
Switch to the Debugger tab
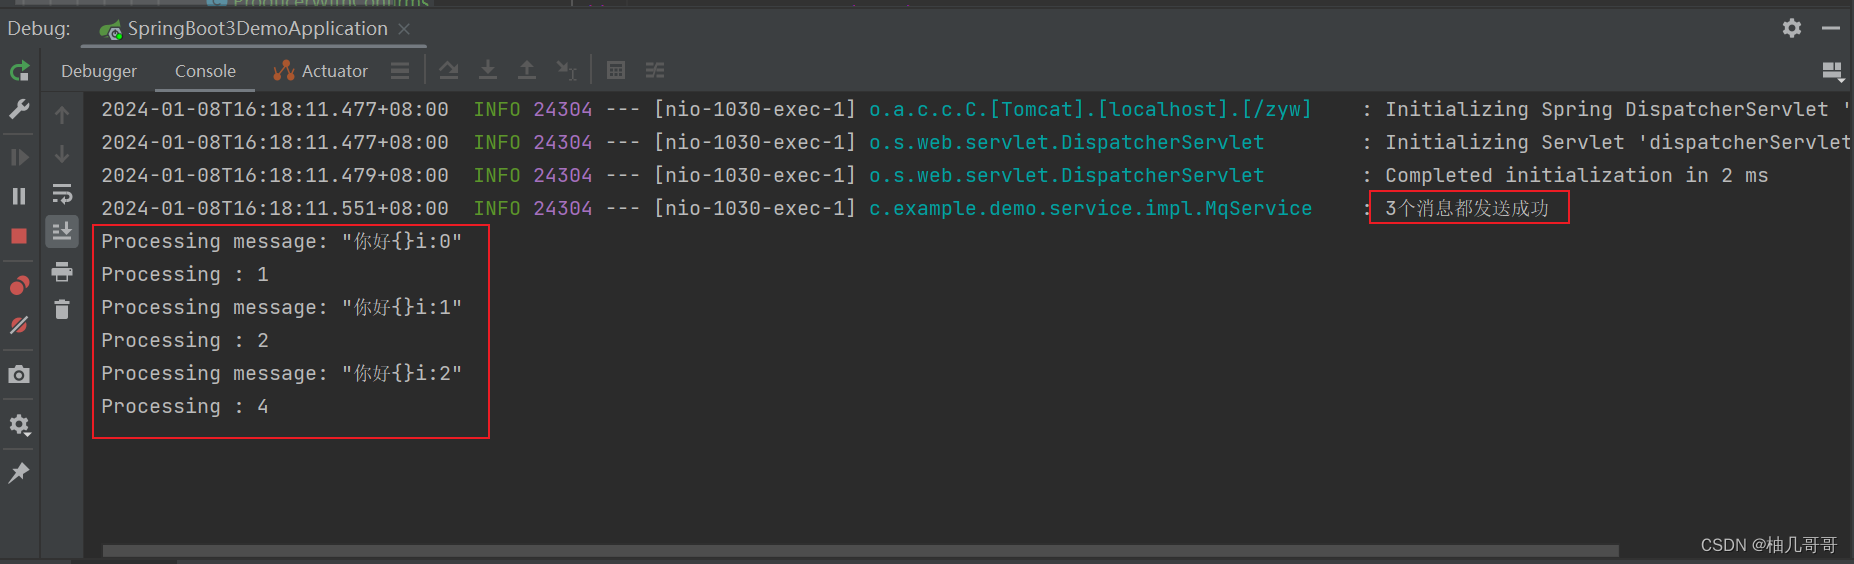[99, 71]
